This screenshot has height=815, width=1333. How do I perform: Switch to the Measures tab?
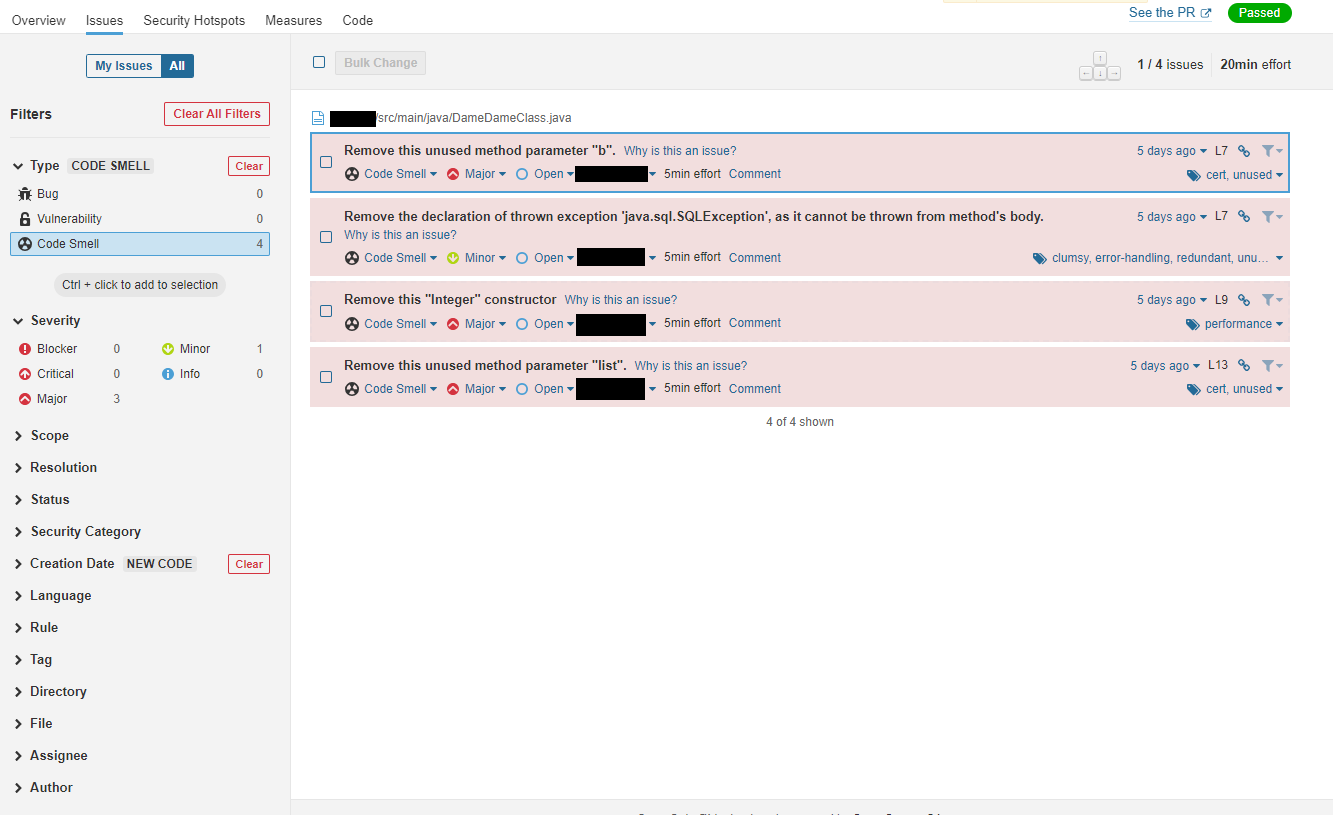[x=293, y=20]
